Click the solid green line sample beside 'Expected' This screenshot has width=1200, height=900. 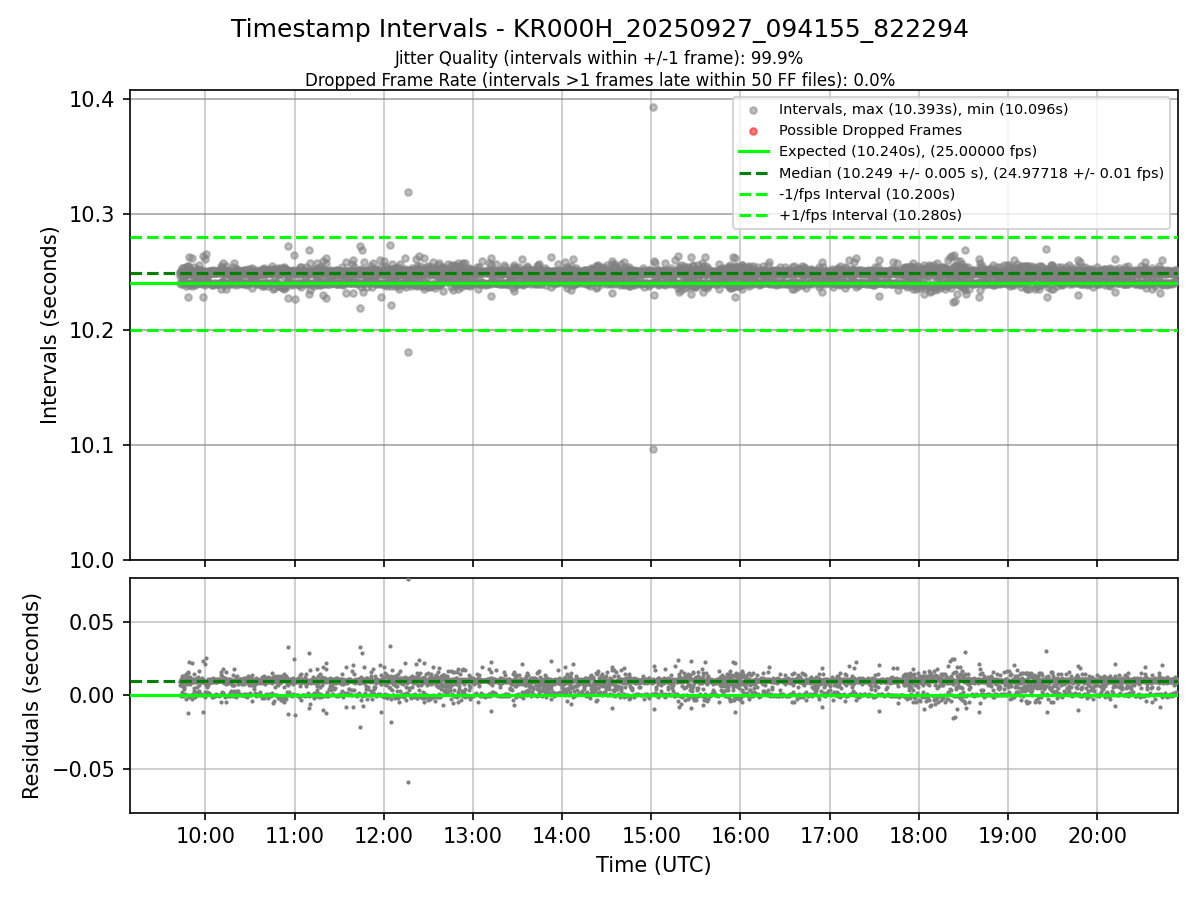point(754,151)
